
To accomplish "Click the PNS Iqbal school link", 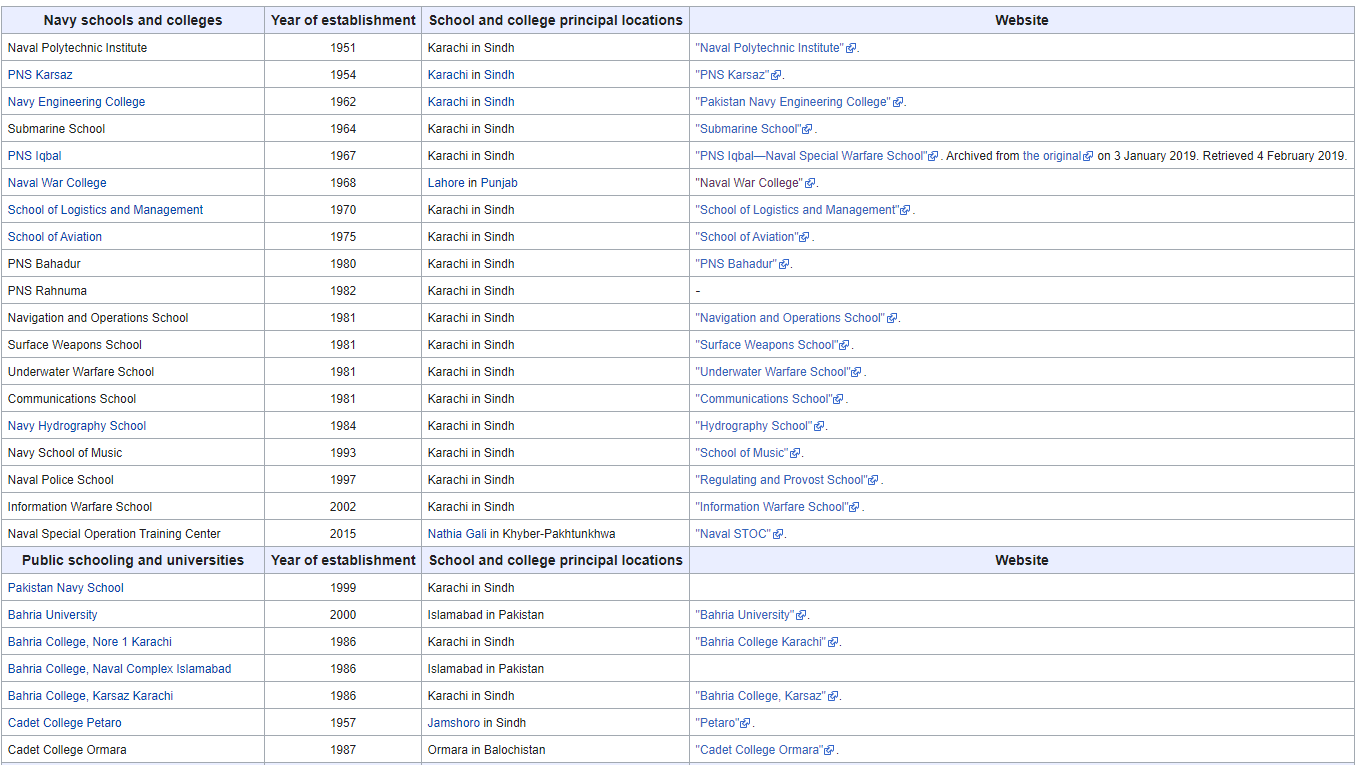I will (35, 156).
